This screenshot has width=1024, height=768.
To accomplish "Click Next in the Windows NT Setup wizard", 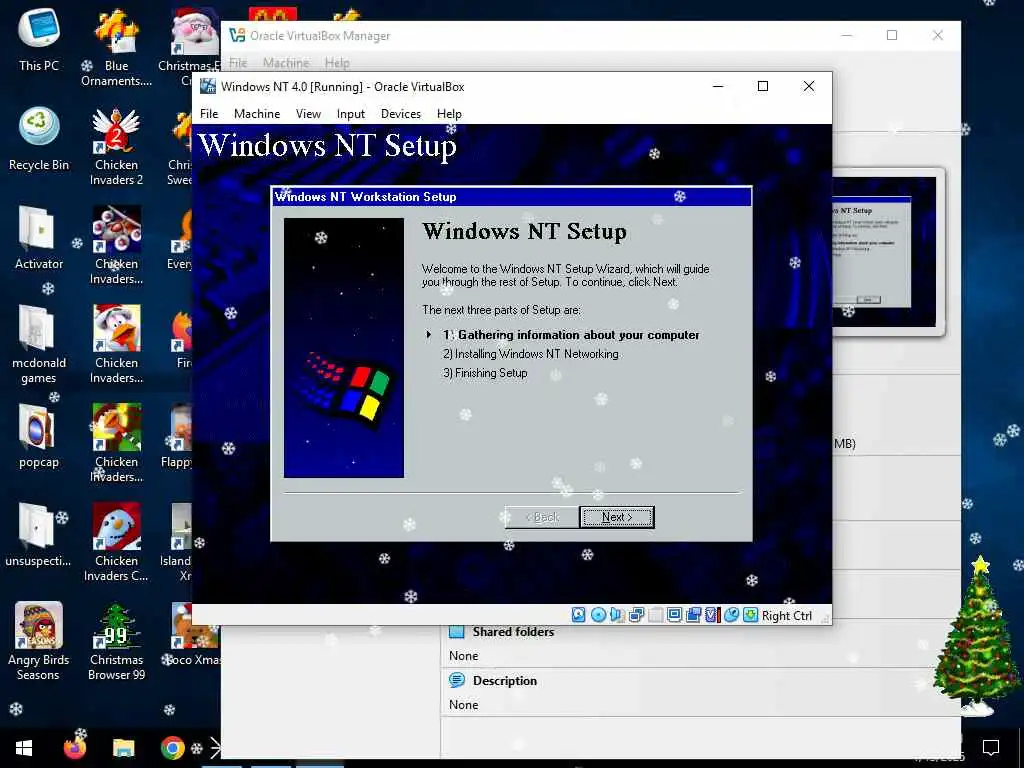I will pos(617,517).
